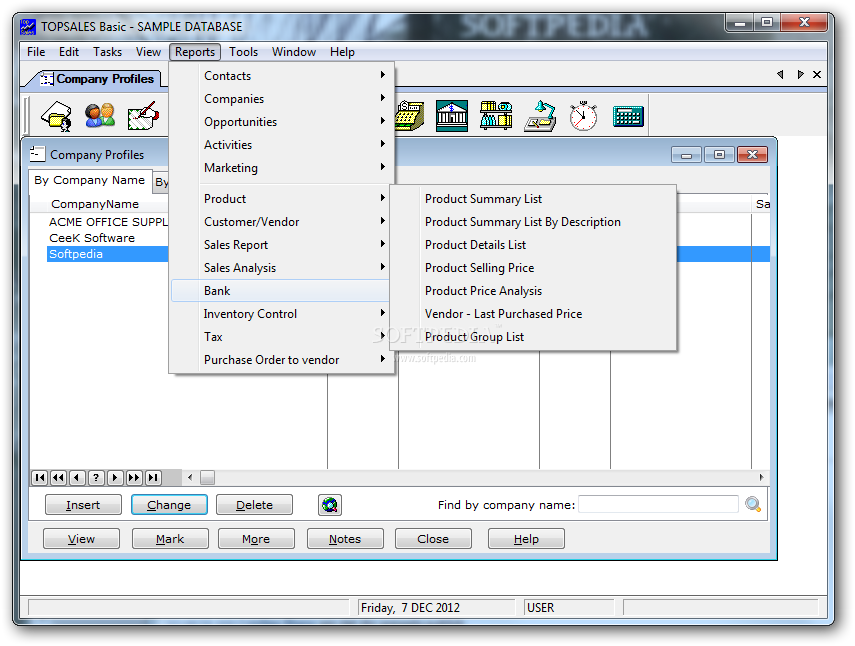Expand the Companies reports submenu
This screenshot has width=855, height=646.
(x=282, y=99)
